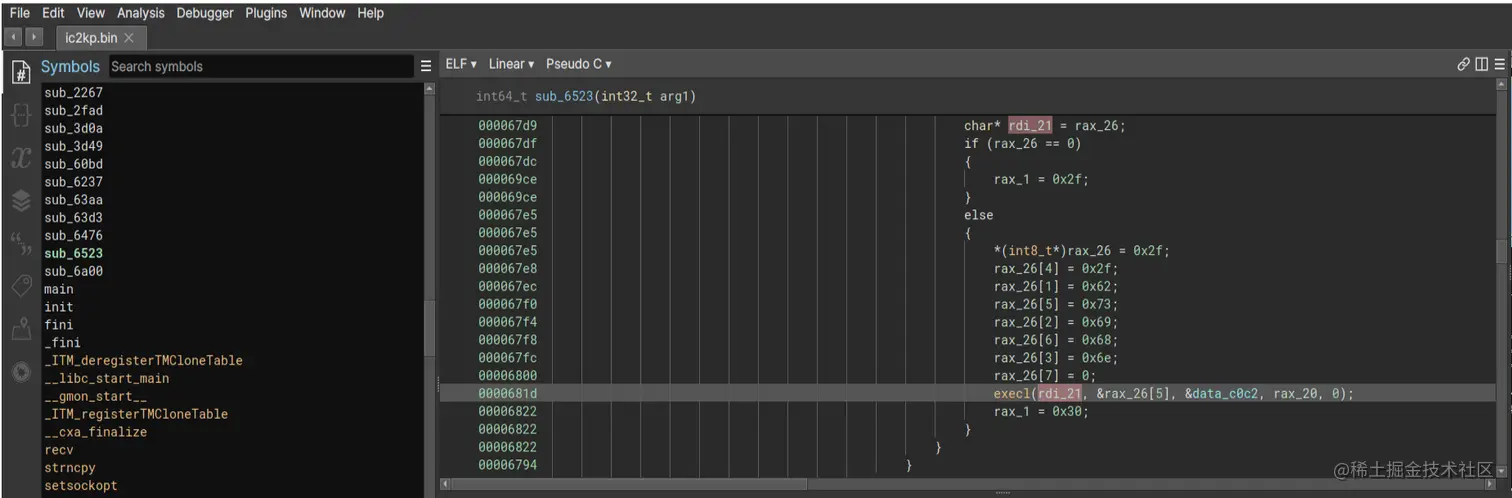Select main in the symbols list

(x=59, y=289)
